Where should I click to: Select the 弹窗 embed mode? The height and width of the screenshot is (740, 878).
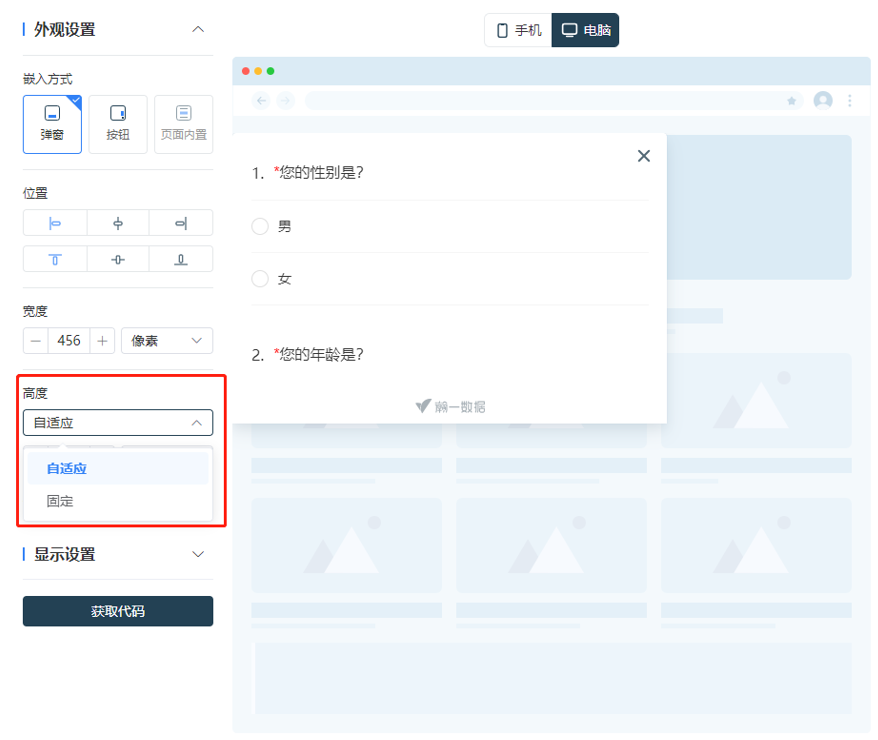(x=52, y=124)
